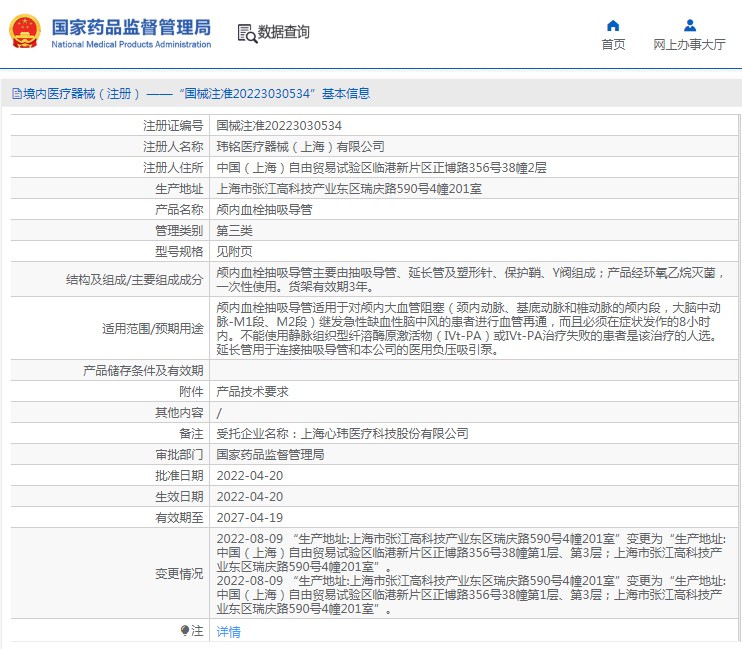This screenshot has width=742, height=649.
Task: Click the 首页 home icon
Action: (613, 25)
